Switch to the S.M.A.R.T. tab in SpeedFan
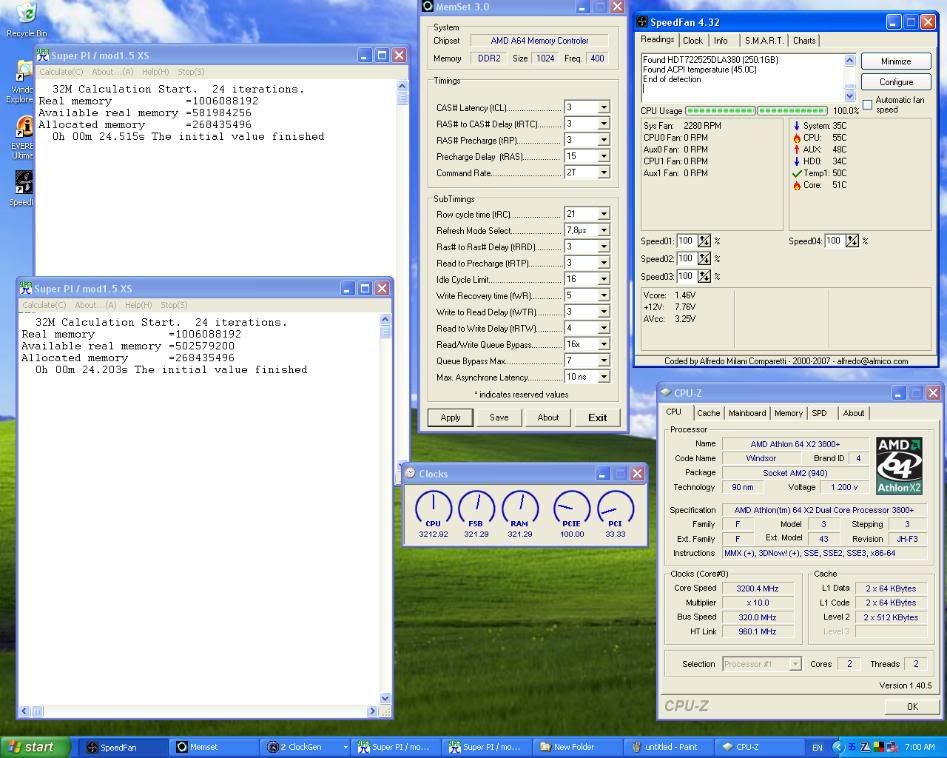 tap(763, 41)
